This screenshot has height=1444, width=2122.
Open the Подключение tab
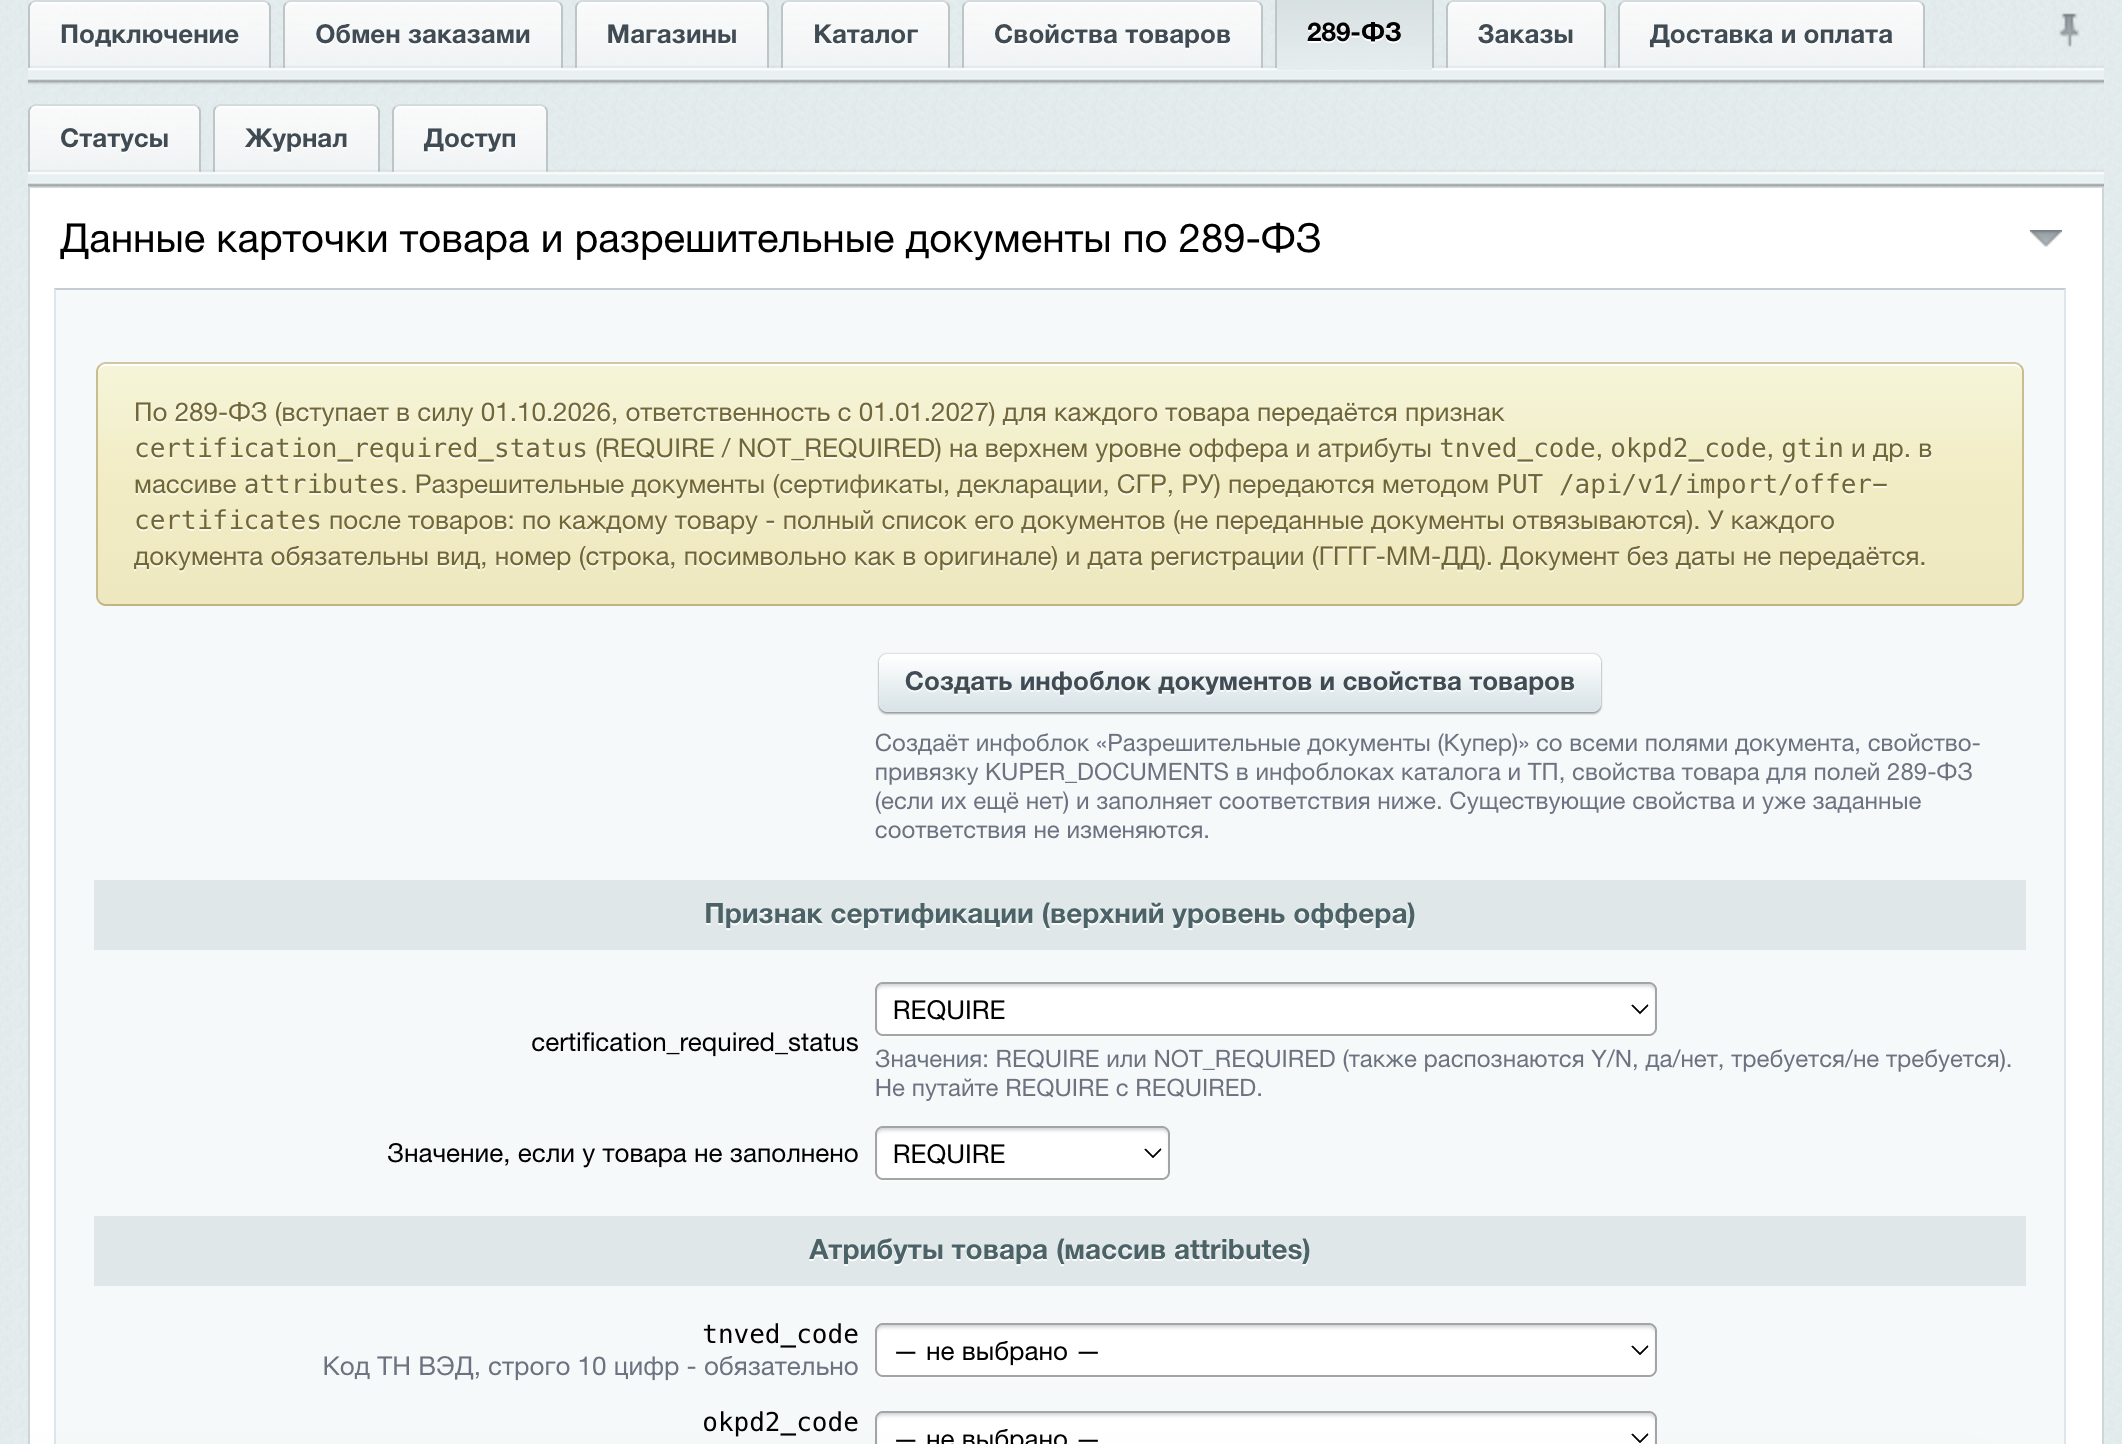[149, 34]
